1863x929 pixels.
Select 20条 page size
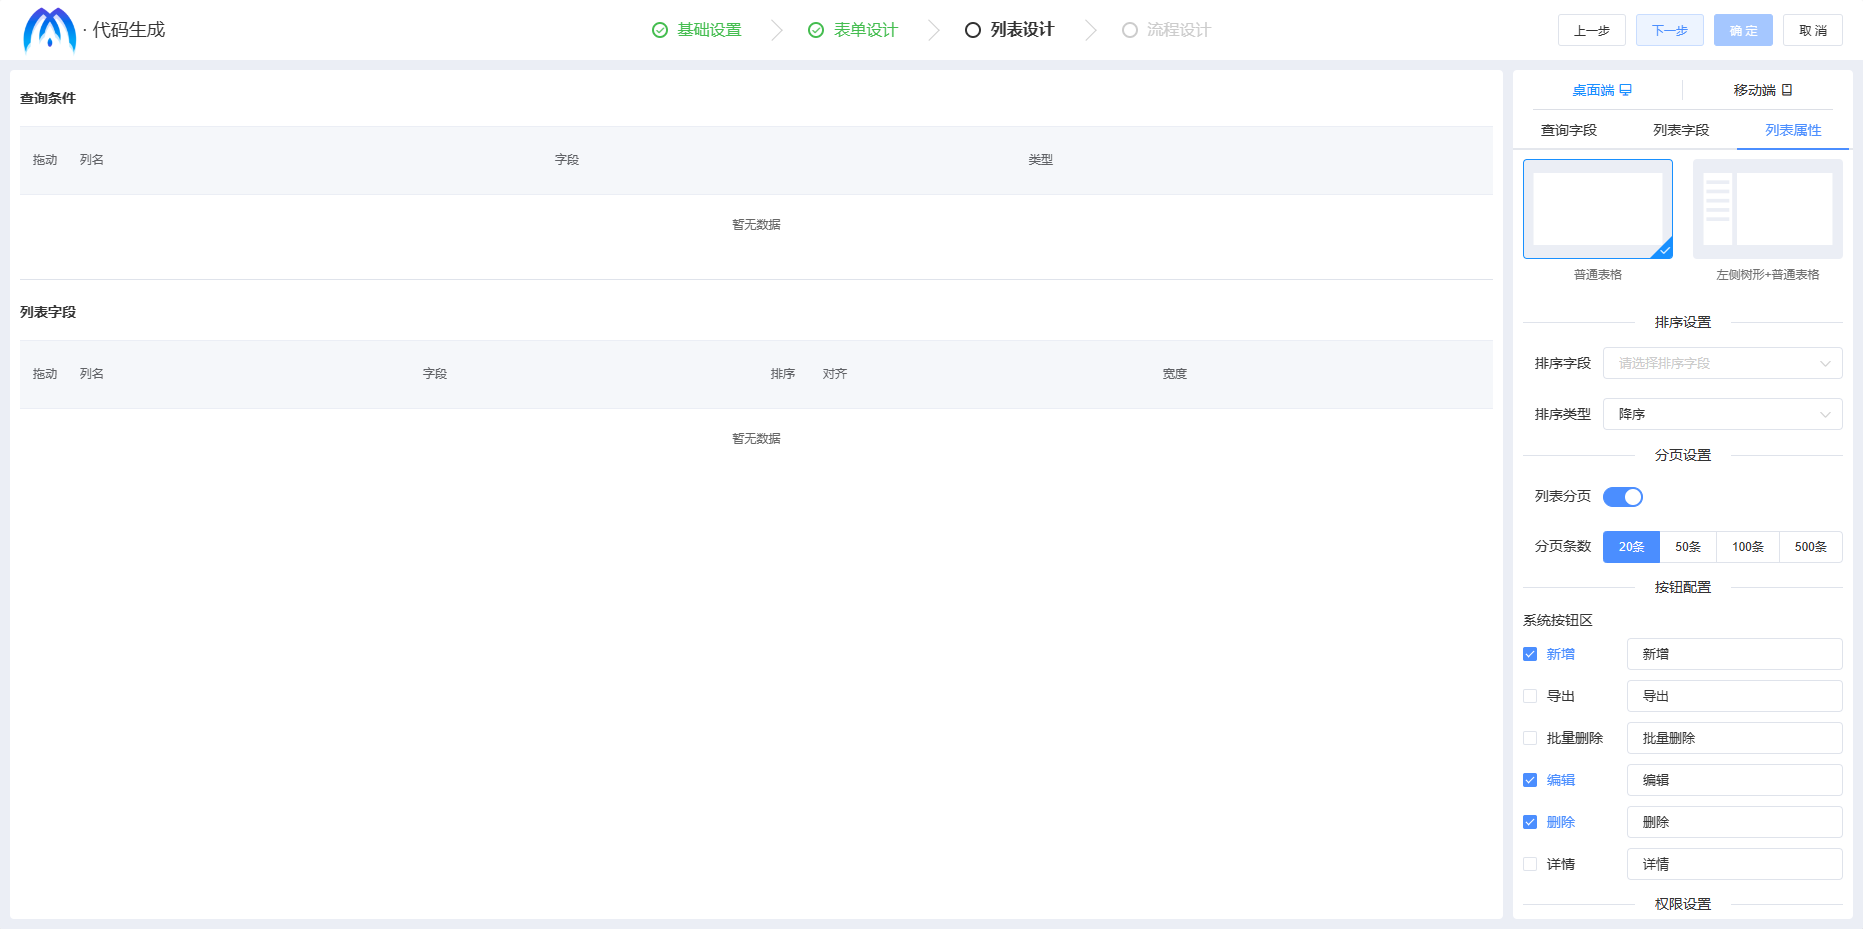click(x=1631, y=547)
